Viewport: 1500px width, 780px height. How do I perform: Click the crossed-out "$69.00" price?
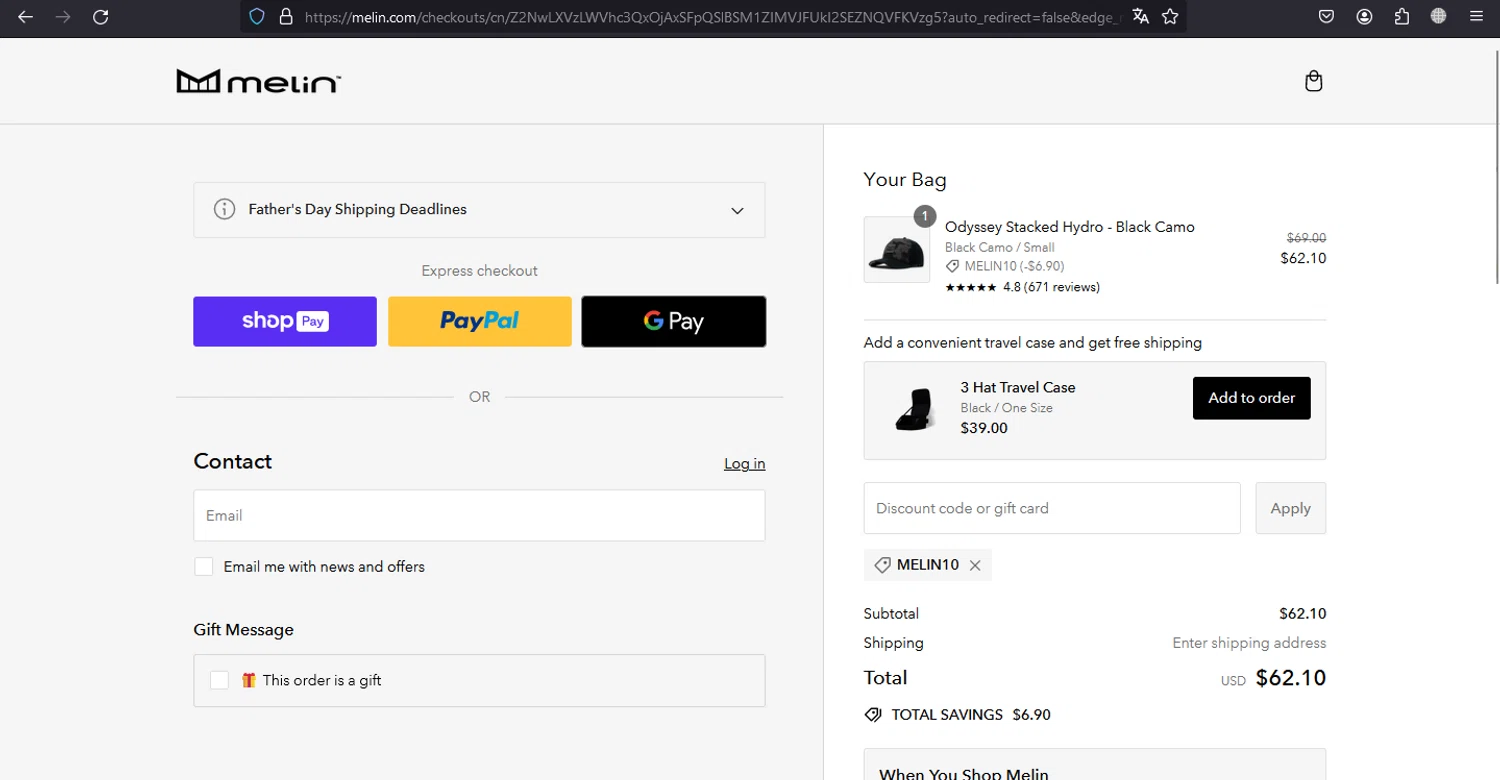1306,238
